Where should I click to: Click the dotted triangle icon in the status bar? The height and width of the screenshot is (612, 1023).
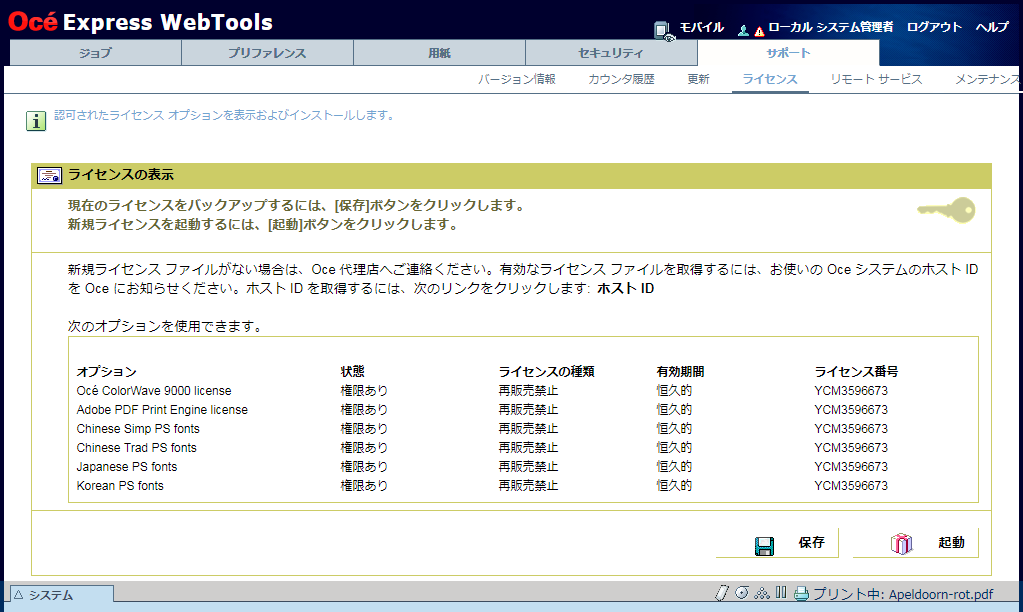(761, 593)
